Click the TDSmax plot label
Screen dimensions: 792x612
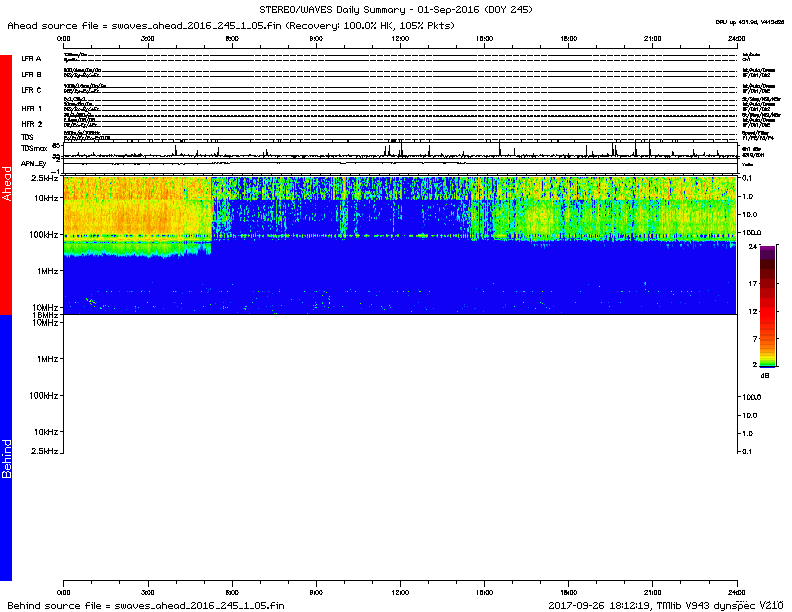(34, 148)
